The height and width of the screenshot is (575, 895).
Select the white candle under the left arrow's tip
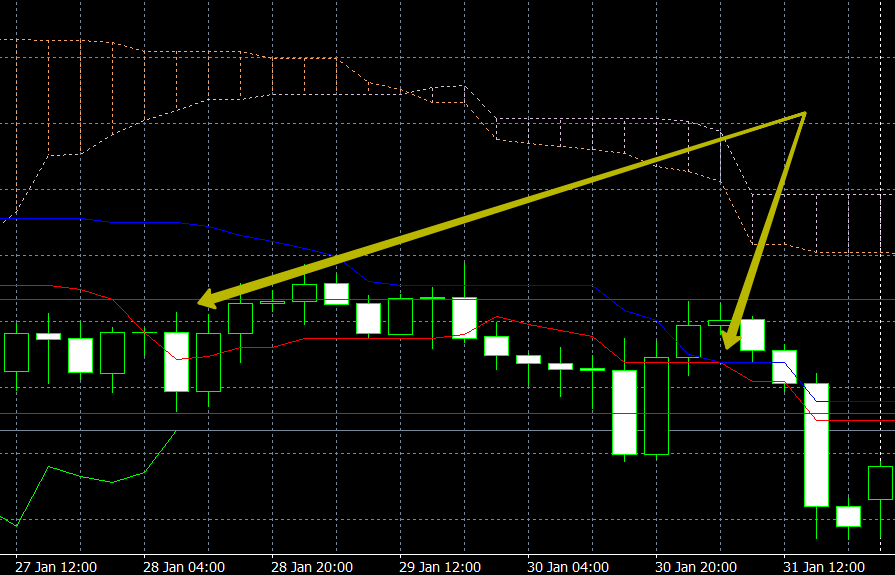point(177,361)
